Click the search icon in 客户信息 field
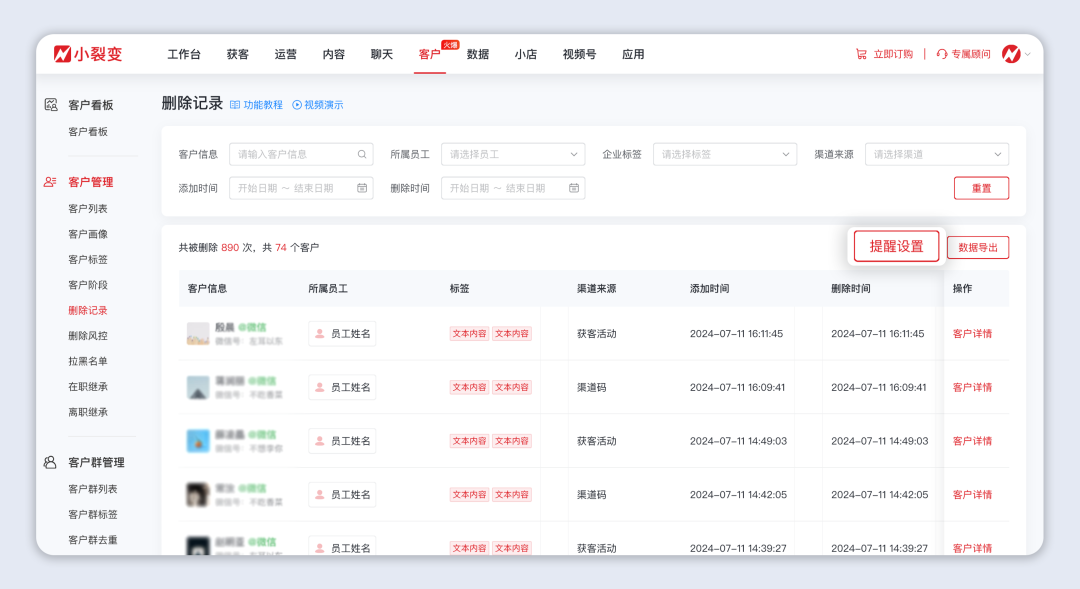 click(x=361, y=154)
